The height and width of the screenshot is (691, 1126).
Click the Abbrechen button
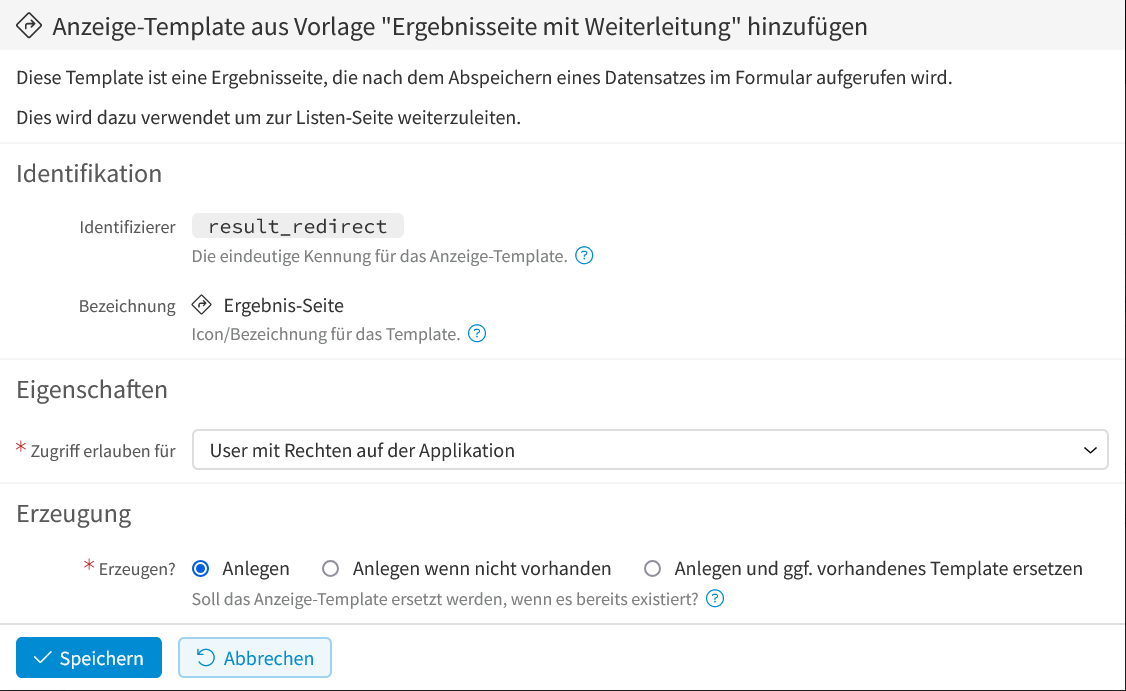pyautogui.click(x=255, y=658)
